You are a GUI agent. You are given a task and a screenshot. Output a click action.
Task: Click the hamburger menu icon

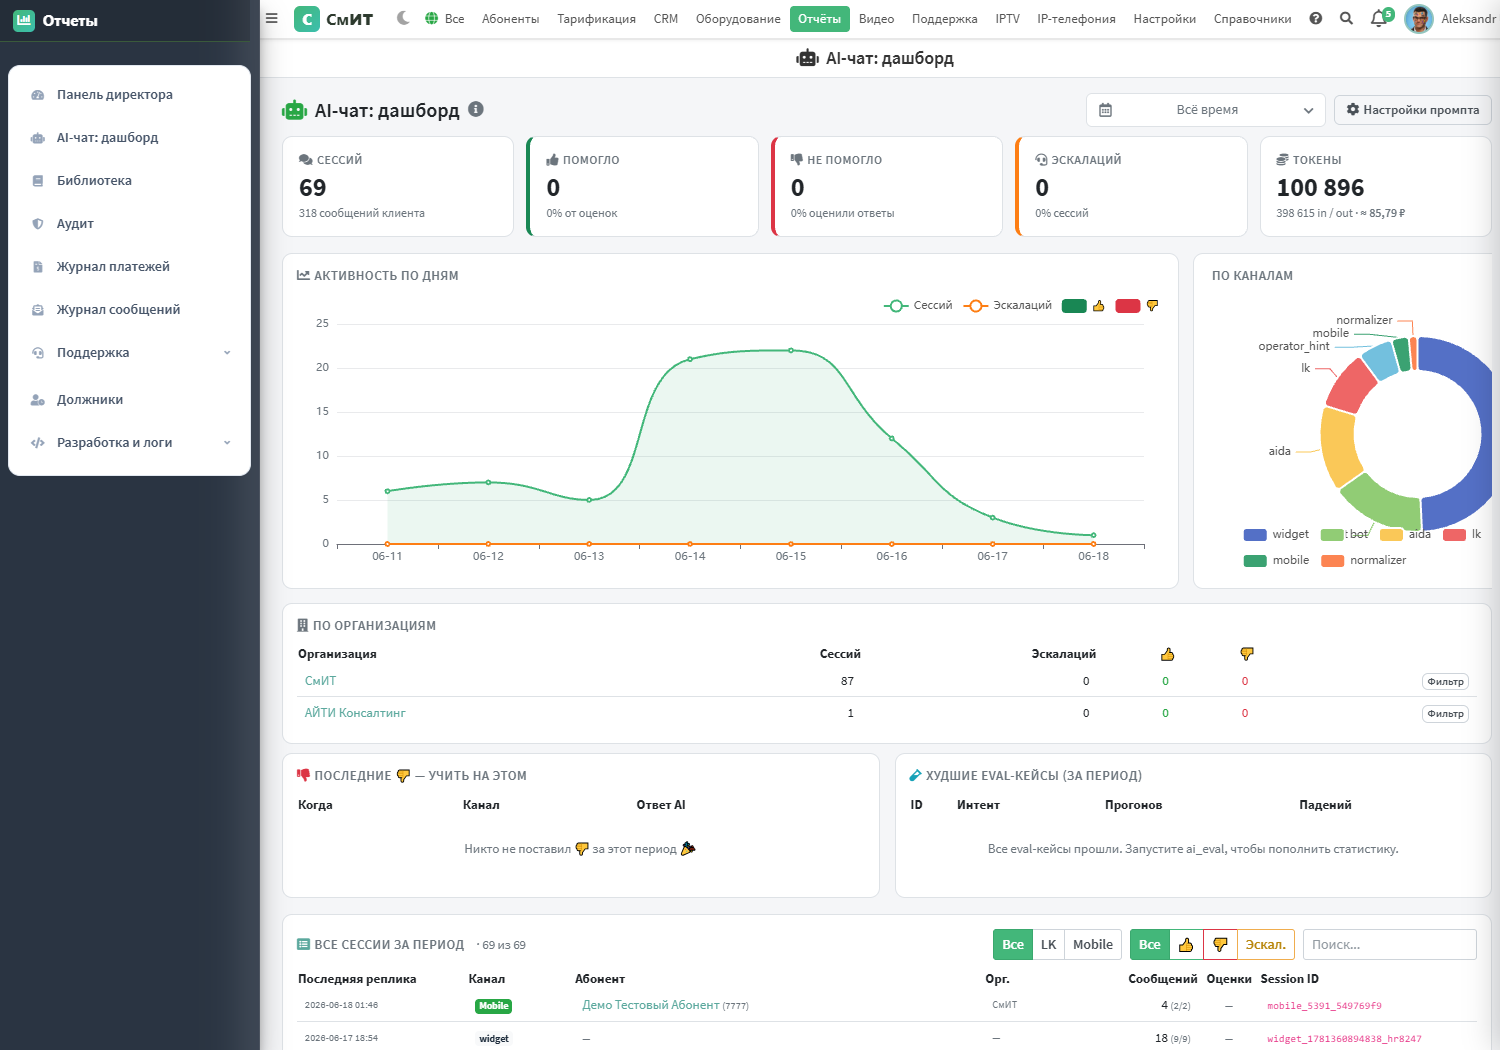click(271, 18)
